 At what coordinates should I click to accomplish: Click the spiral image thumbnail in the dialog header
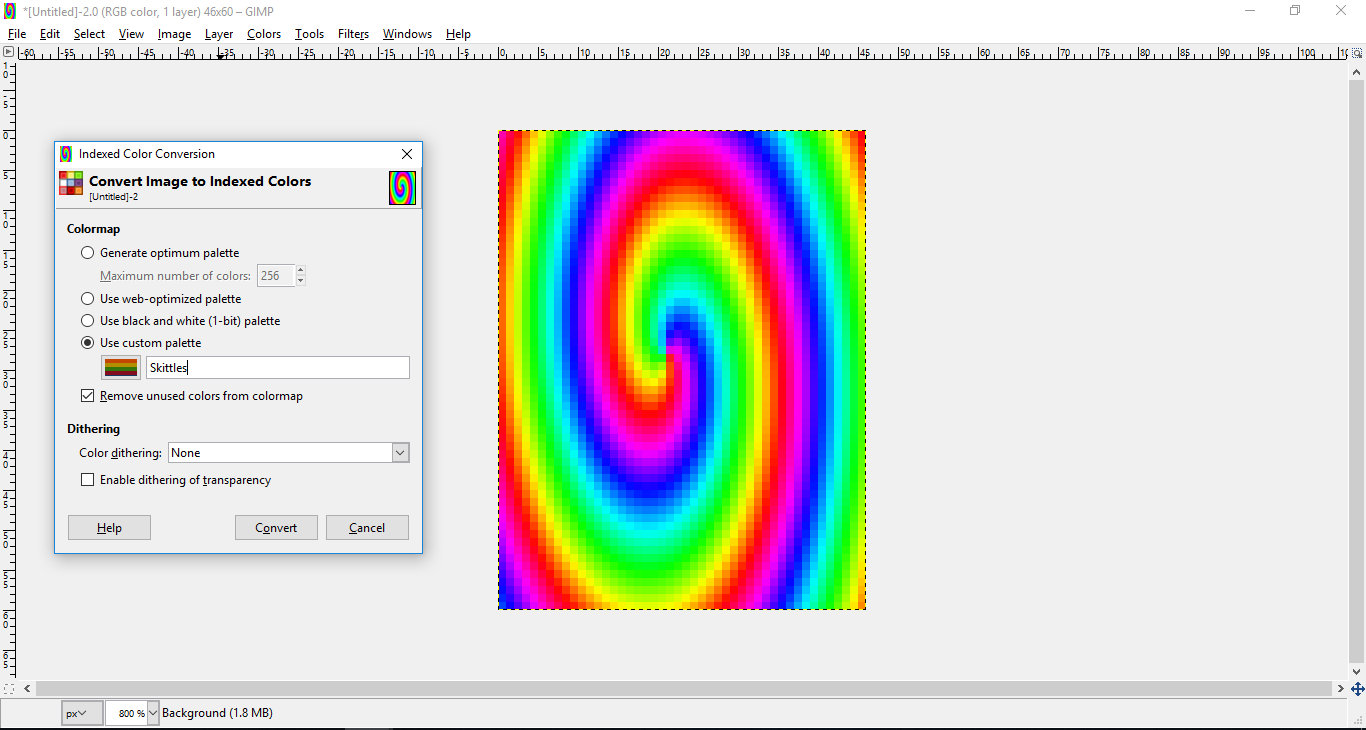[402, 188]
